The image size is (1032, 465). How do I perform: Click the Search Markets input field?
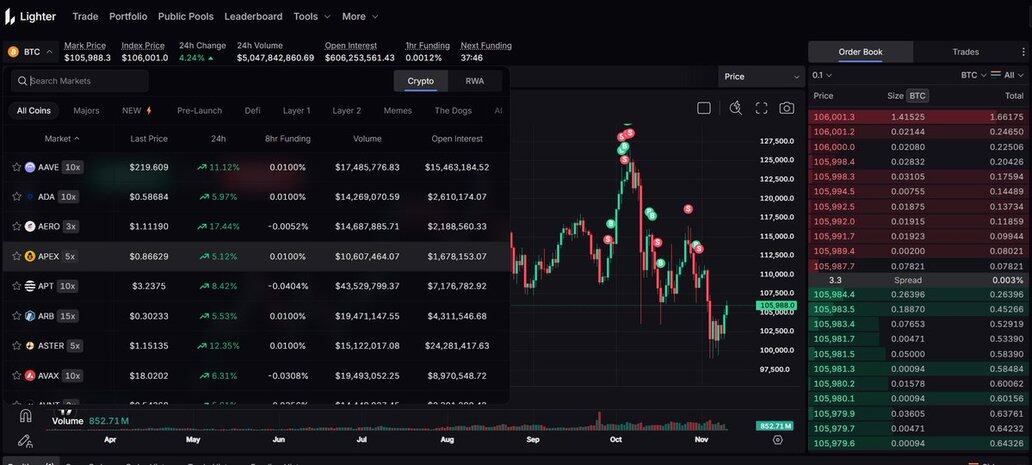[85, 81]
